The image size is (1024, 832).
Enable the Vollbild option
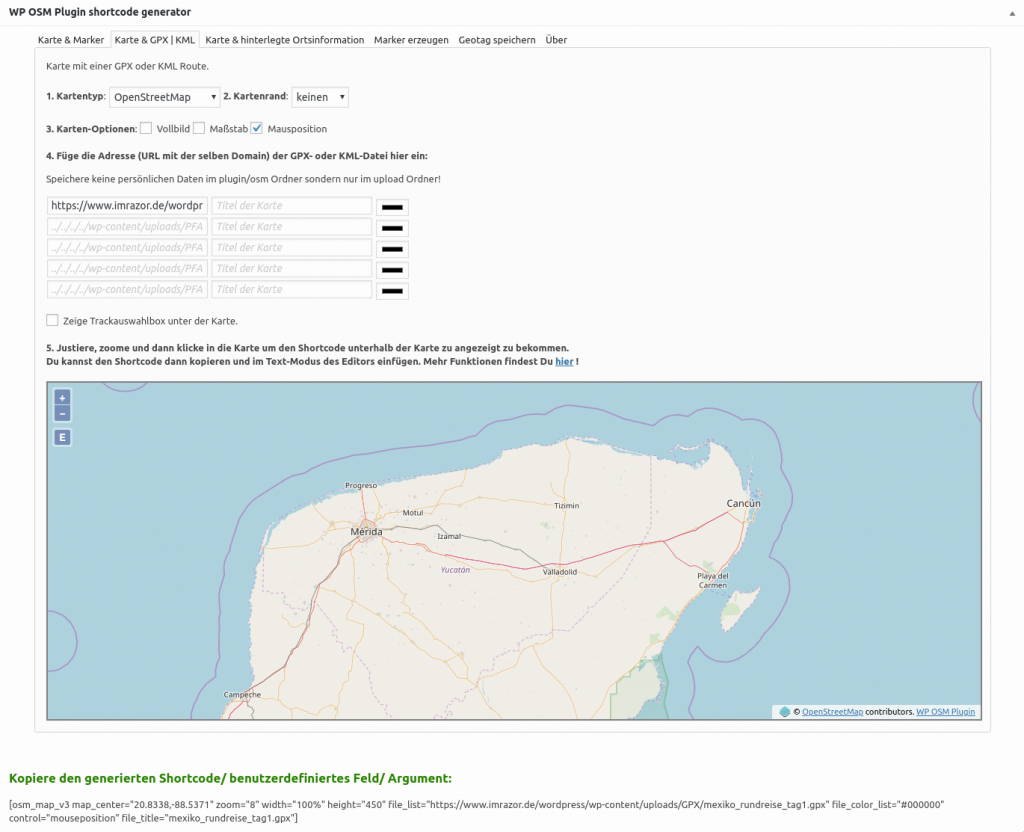[x=146, y=128]
